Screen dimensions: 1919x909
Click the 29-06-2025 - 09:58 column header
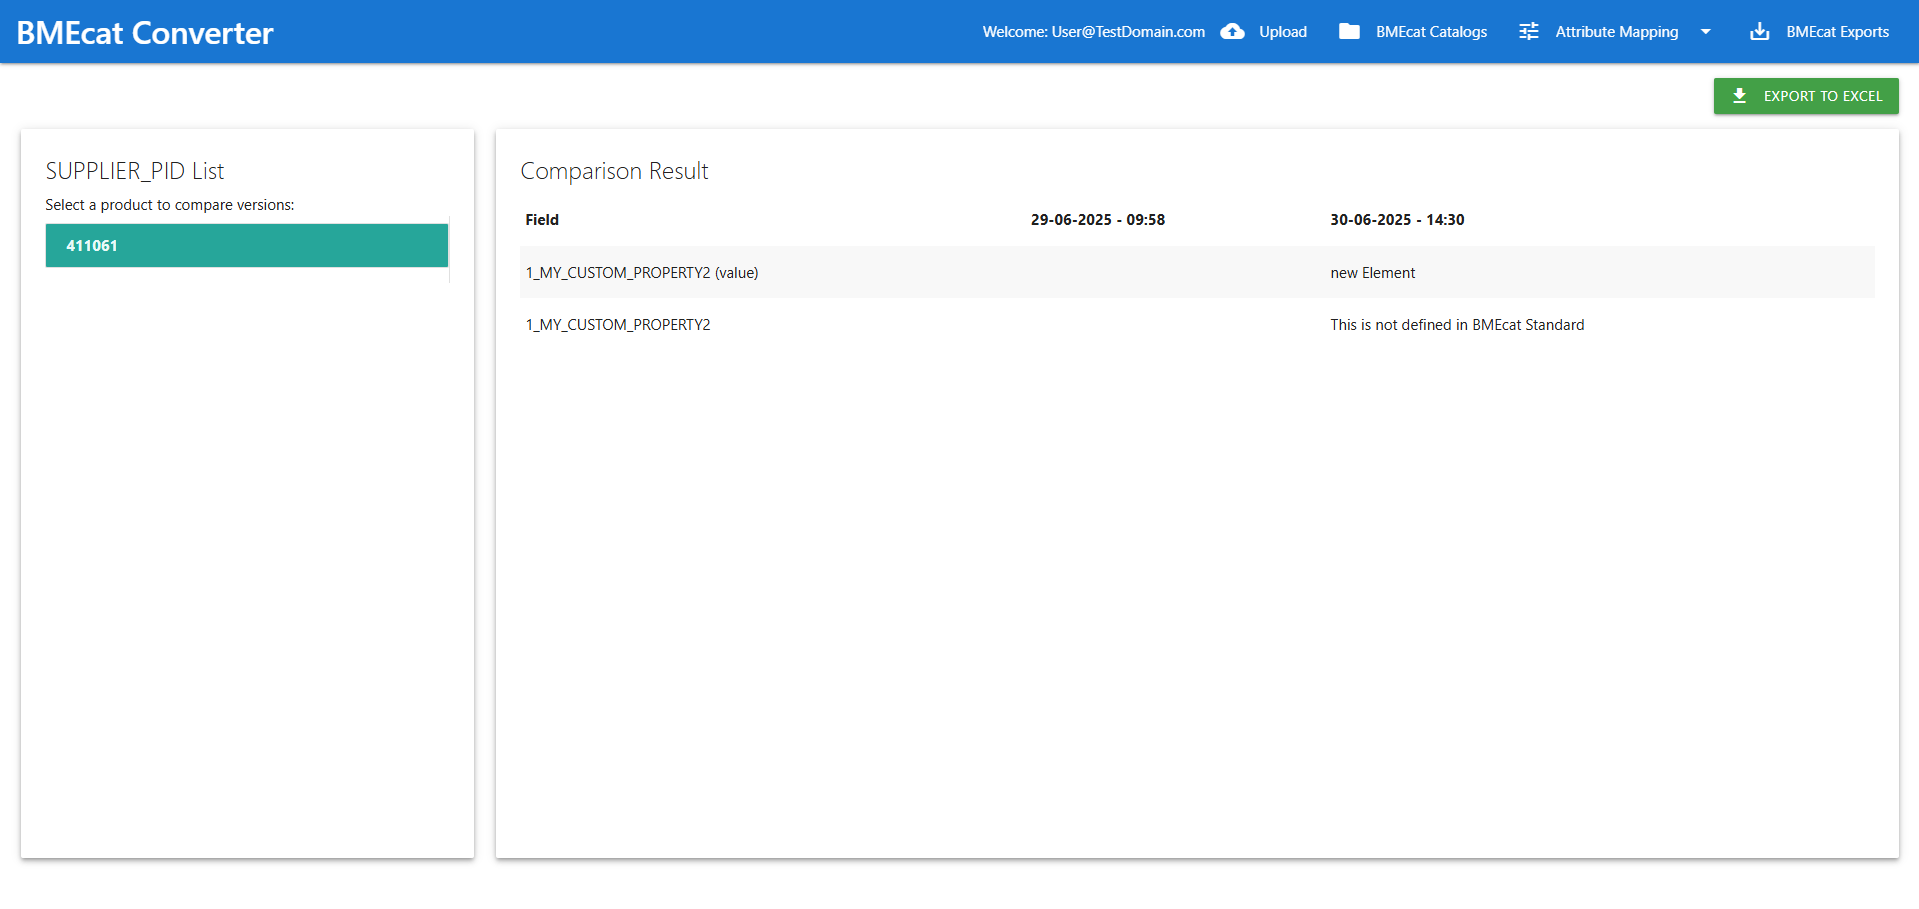[x=1098, y=220]
